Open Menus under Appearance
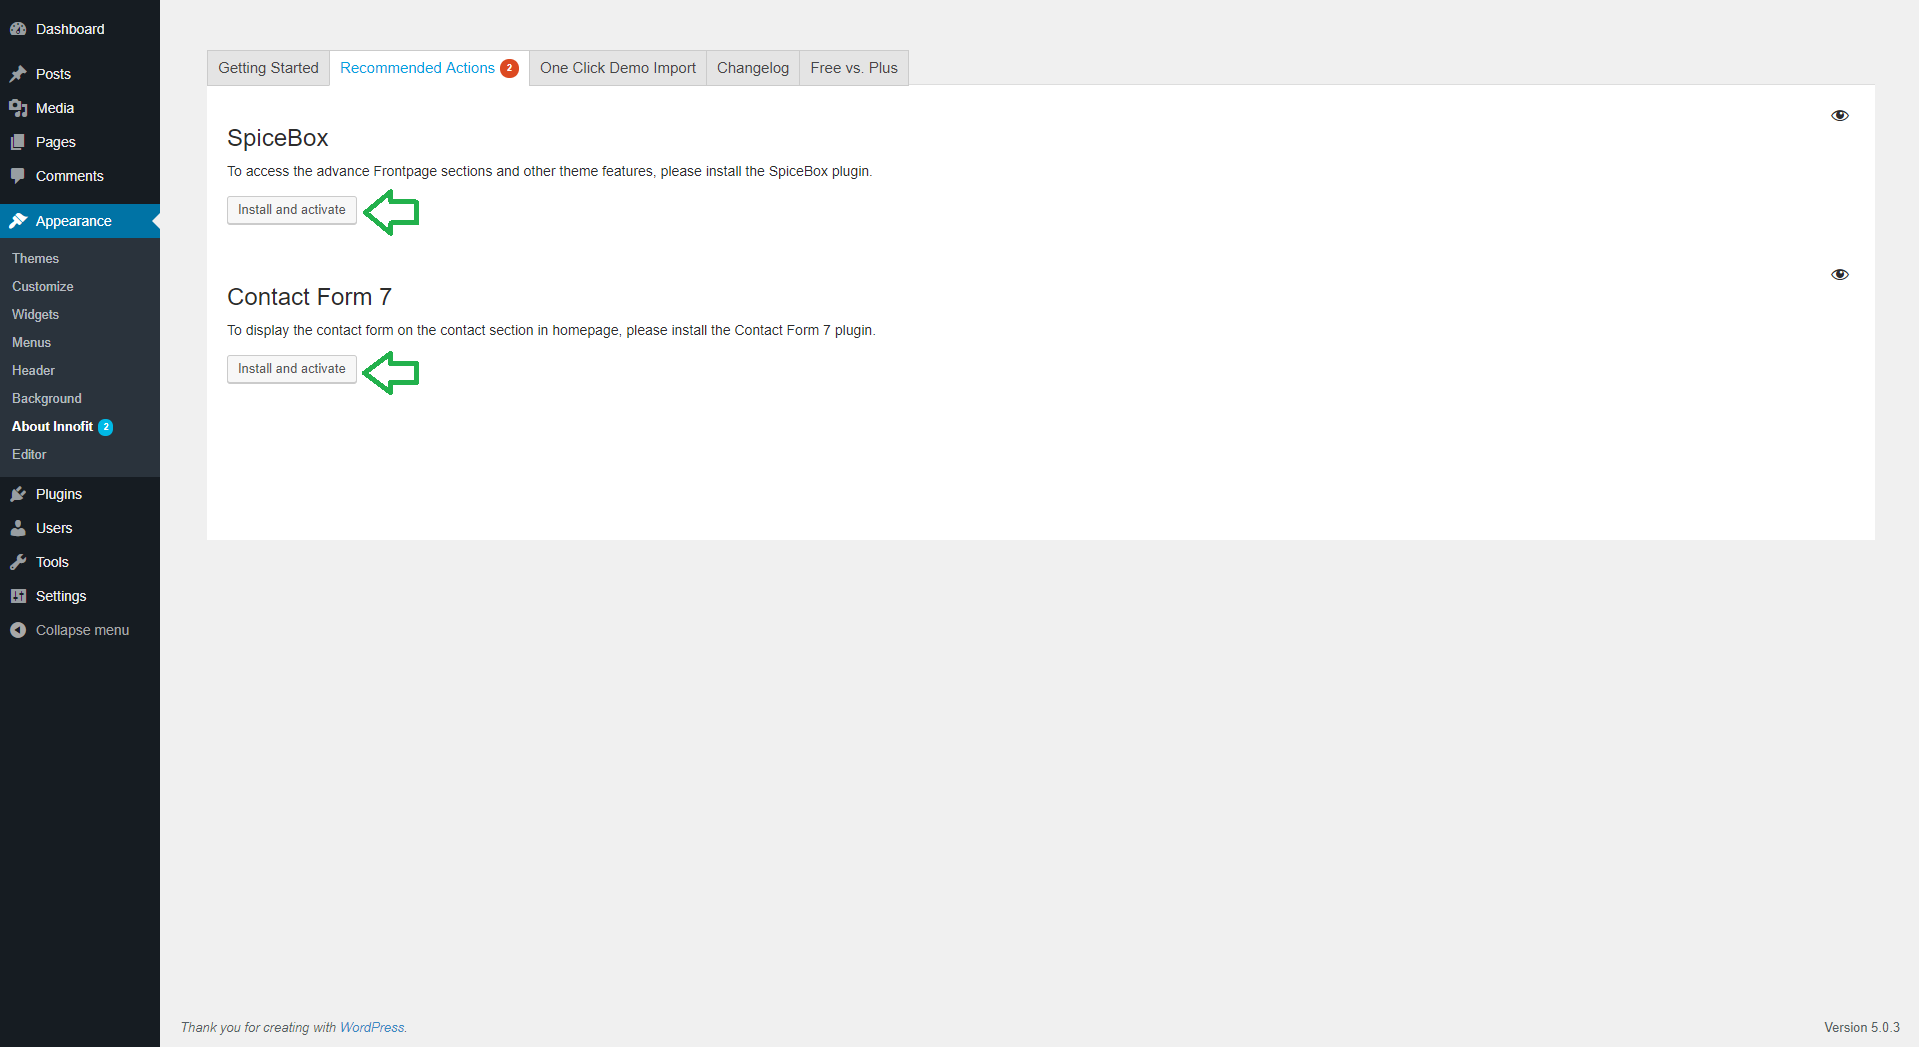The height and width of the screenshot is (1047, 1919). (x=80, y=342)
